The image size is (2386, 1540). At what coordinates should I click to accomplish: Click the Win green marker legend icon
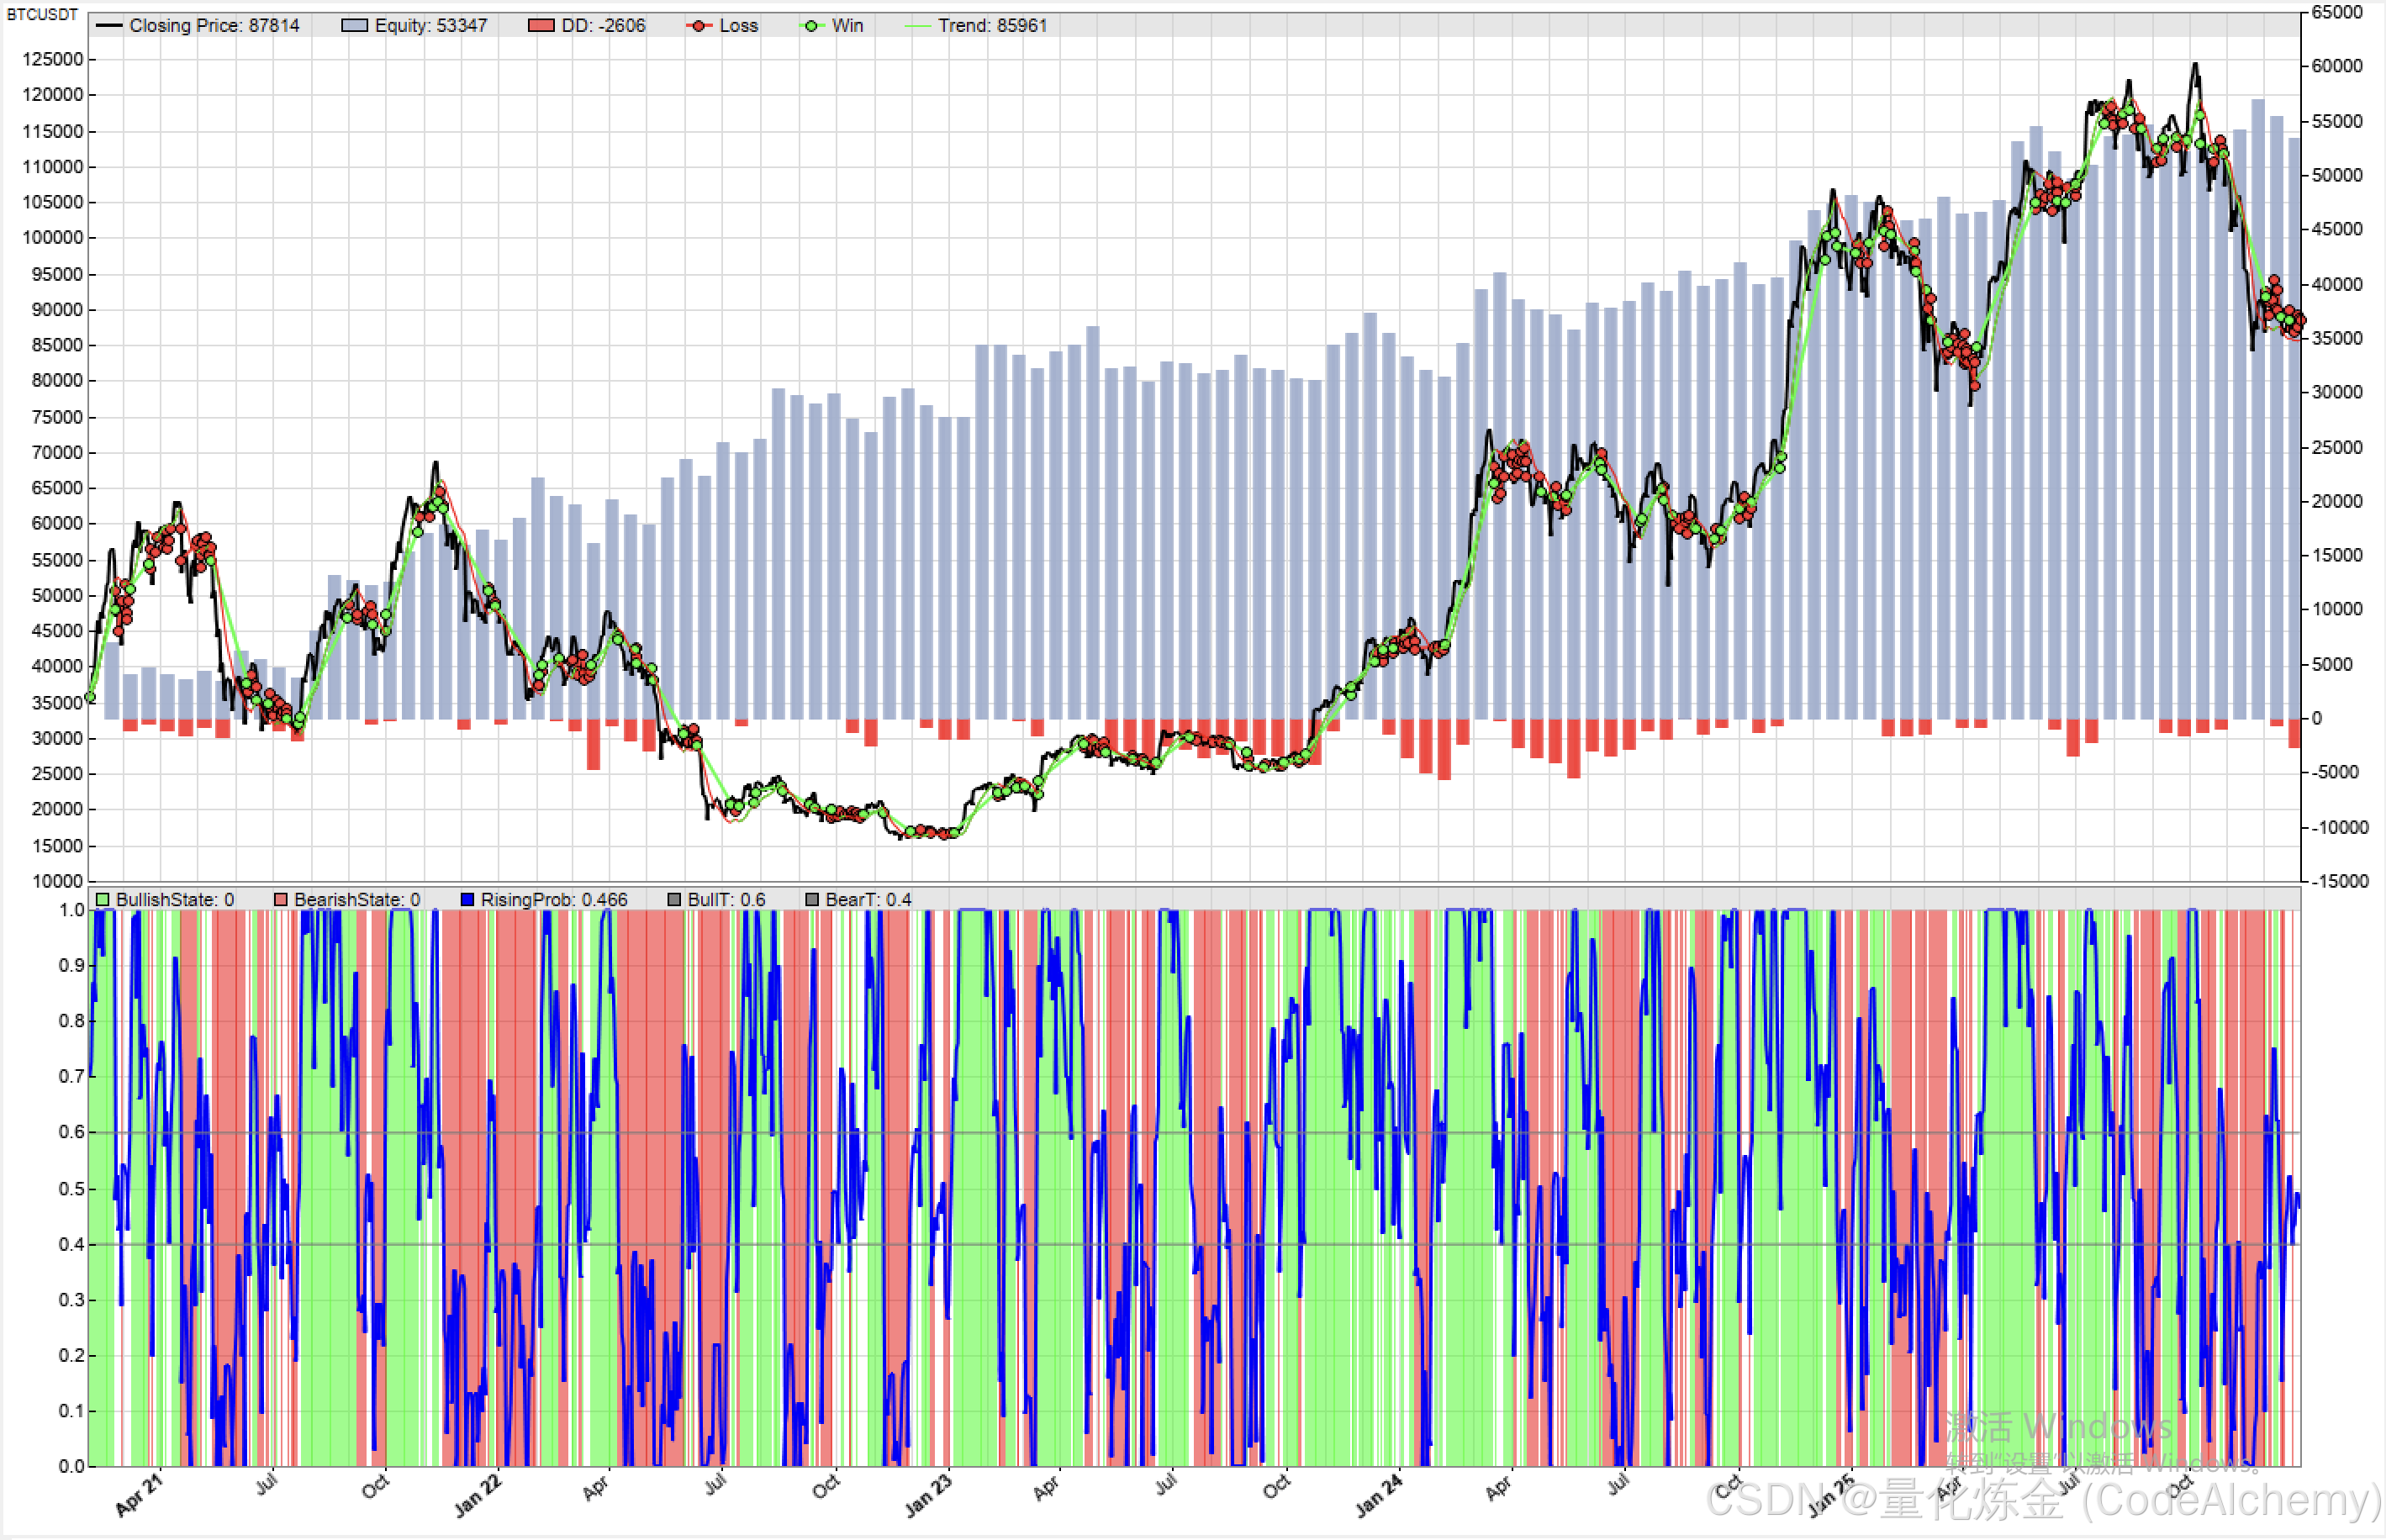point(812,26)
